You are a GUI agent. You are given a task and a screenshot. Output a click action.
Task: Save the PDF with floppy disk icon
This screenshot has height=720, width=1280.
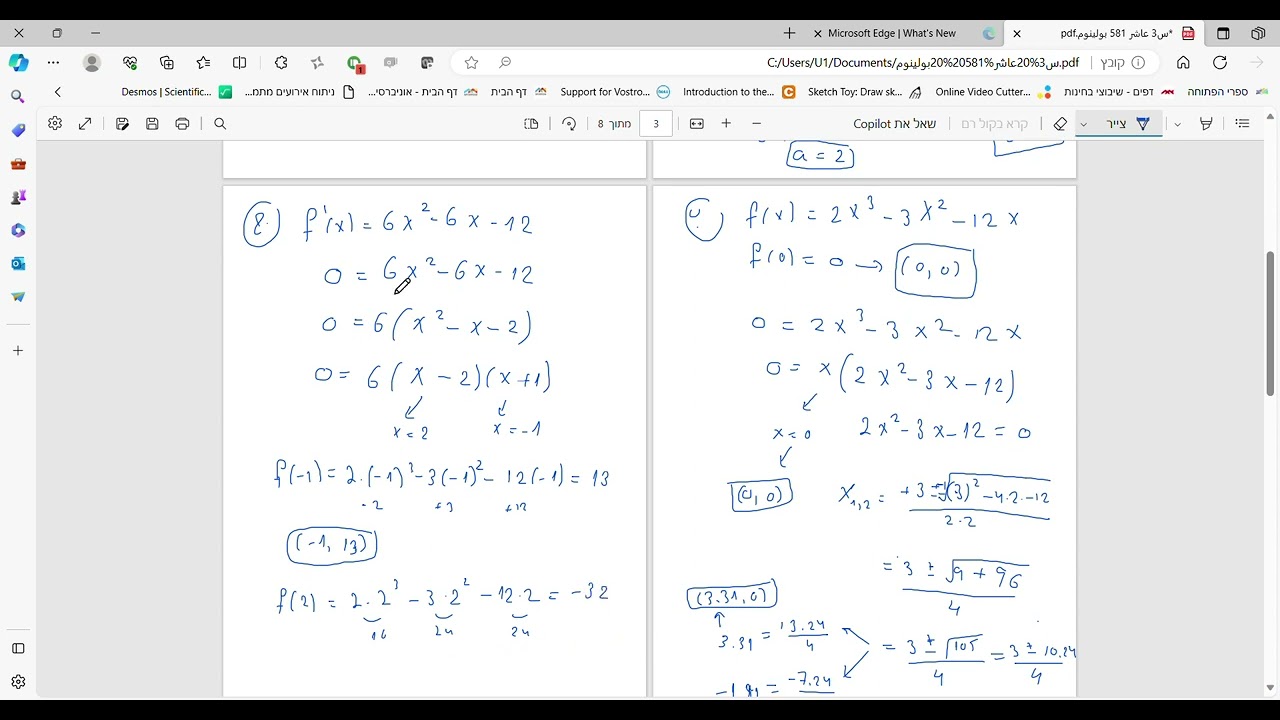[x=152, y=124]
